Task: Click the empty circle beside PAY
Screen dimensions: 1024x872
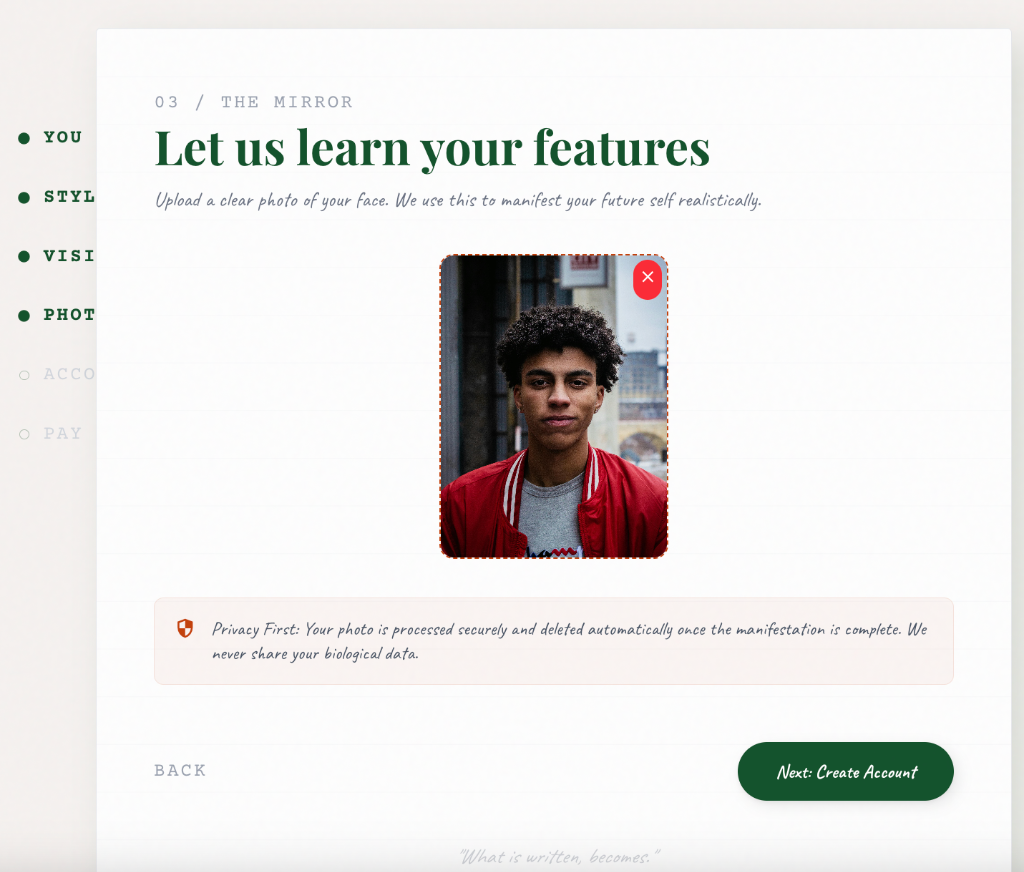Action: (24, 434)
